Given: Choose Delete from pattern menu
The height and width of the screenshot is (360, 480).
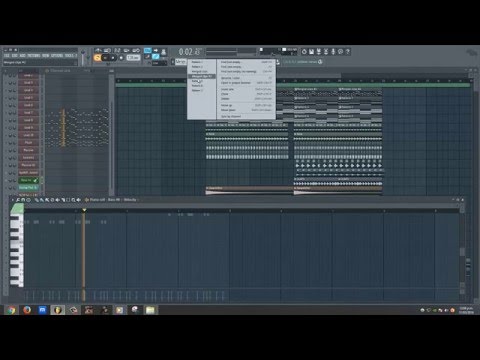Looking at the screenshot, I should pyautogui.click(x=246, y=99).
